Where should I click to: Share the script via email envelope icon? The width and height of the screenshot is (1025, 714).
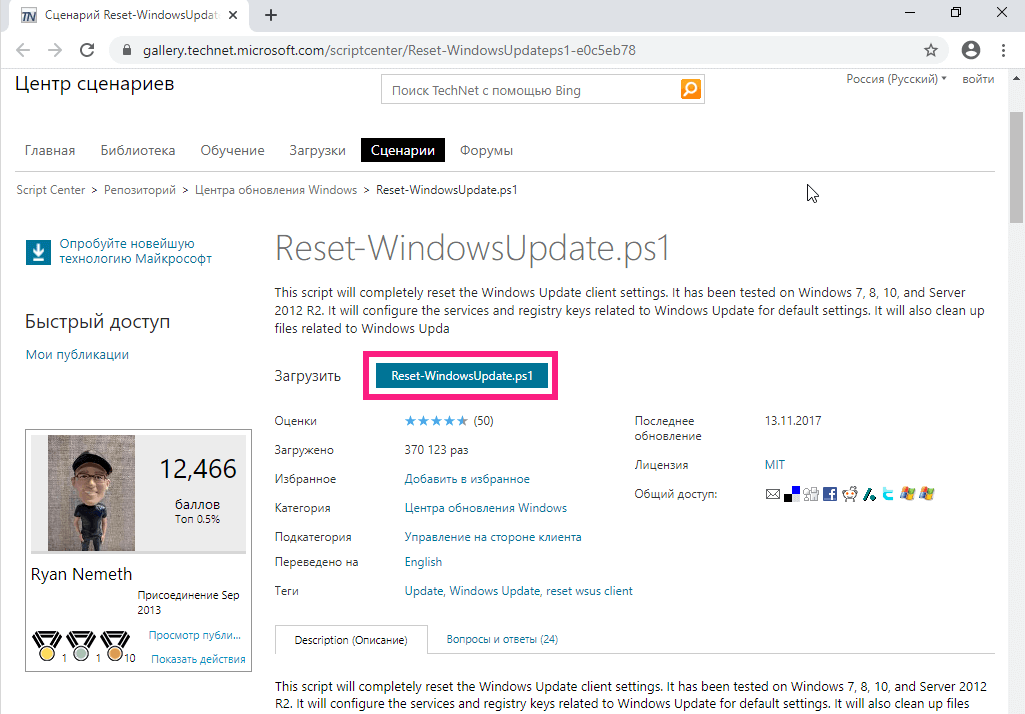(772, 494)
